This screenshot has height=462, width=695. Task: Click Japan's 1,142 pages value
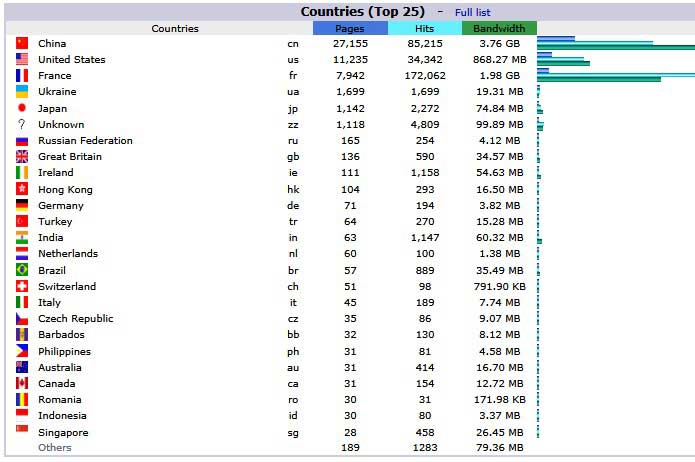click(x=350, y=109)
